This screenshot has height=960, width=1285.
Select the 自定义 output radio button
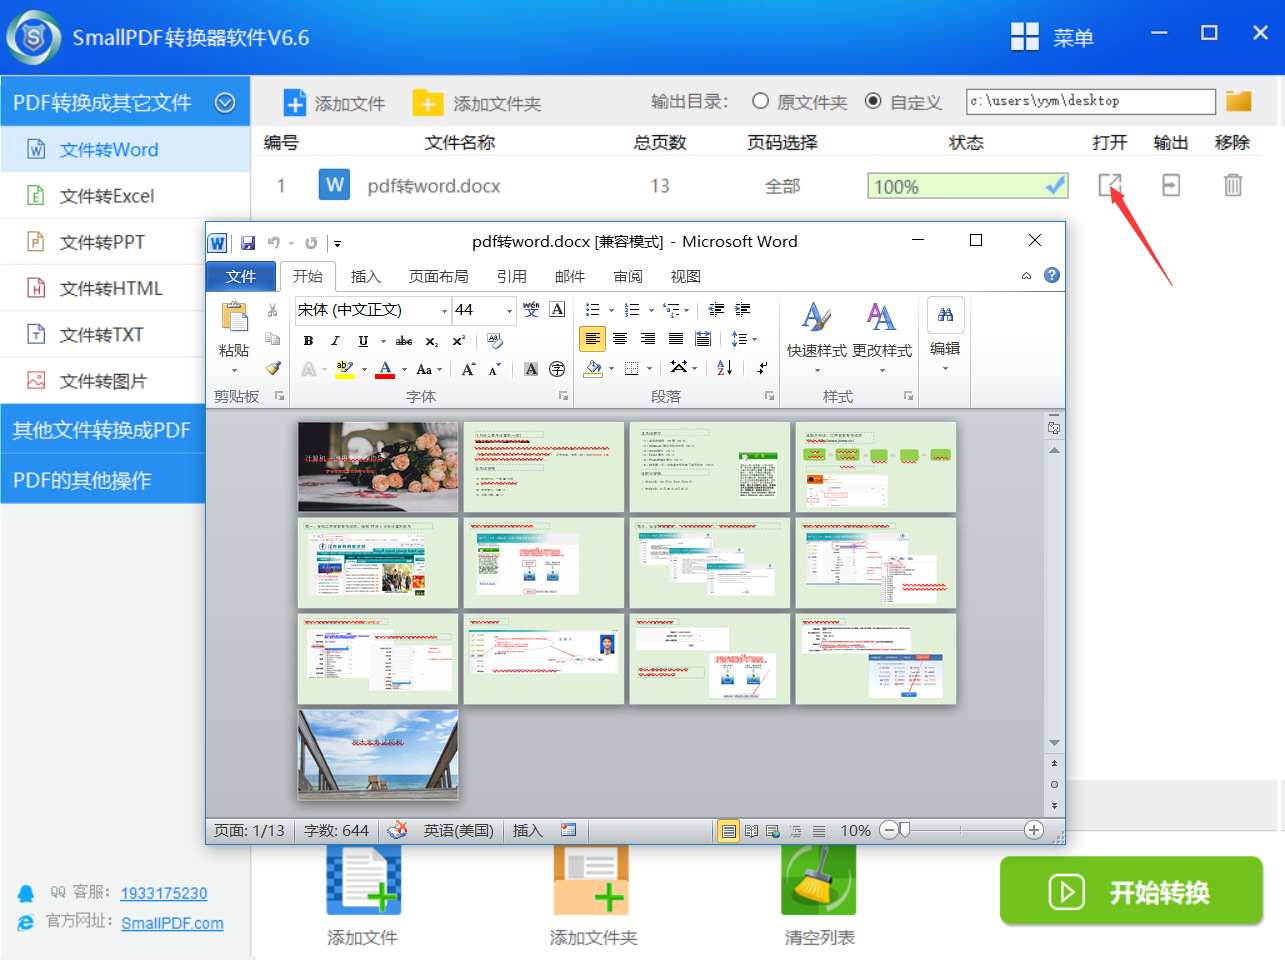click(x=873, y=101)
